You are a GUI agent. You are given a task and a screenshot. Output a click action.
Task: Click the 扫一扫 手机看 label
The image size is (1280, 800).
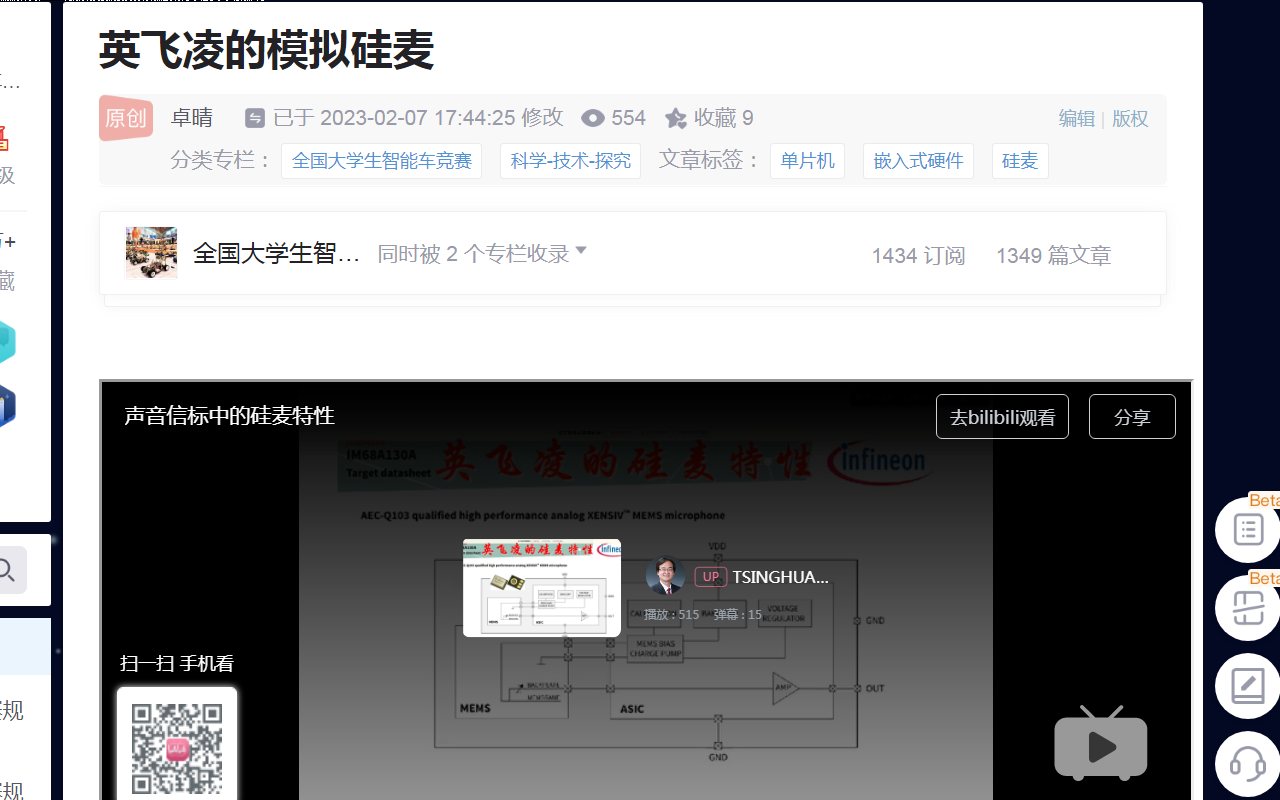tap(177, 663)
